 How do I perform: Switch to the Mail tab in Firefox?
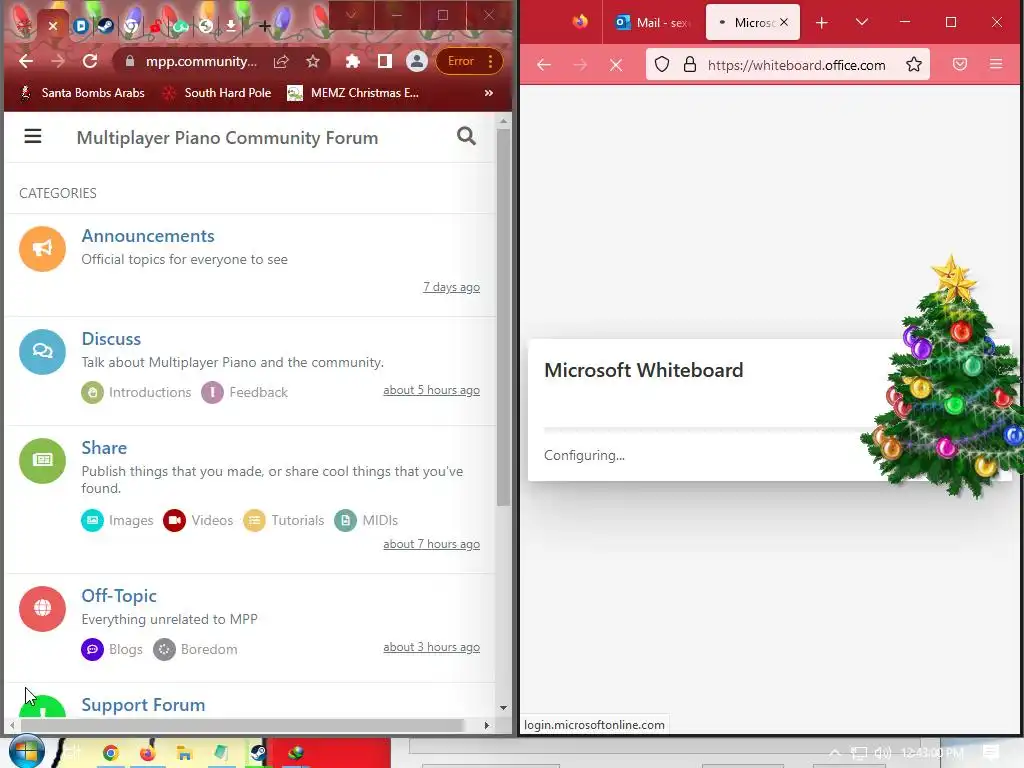click(x=652, y=23)
